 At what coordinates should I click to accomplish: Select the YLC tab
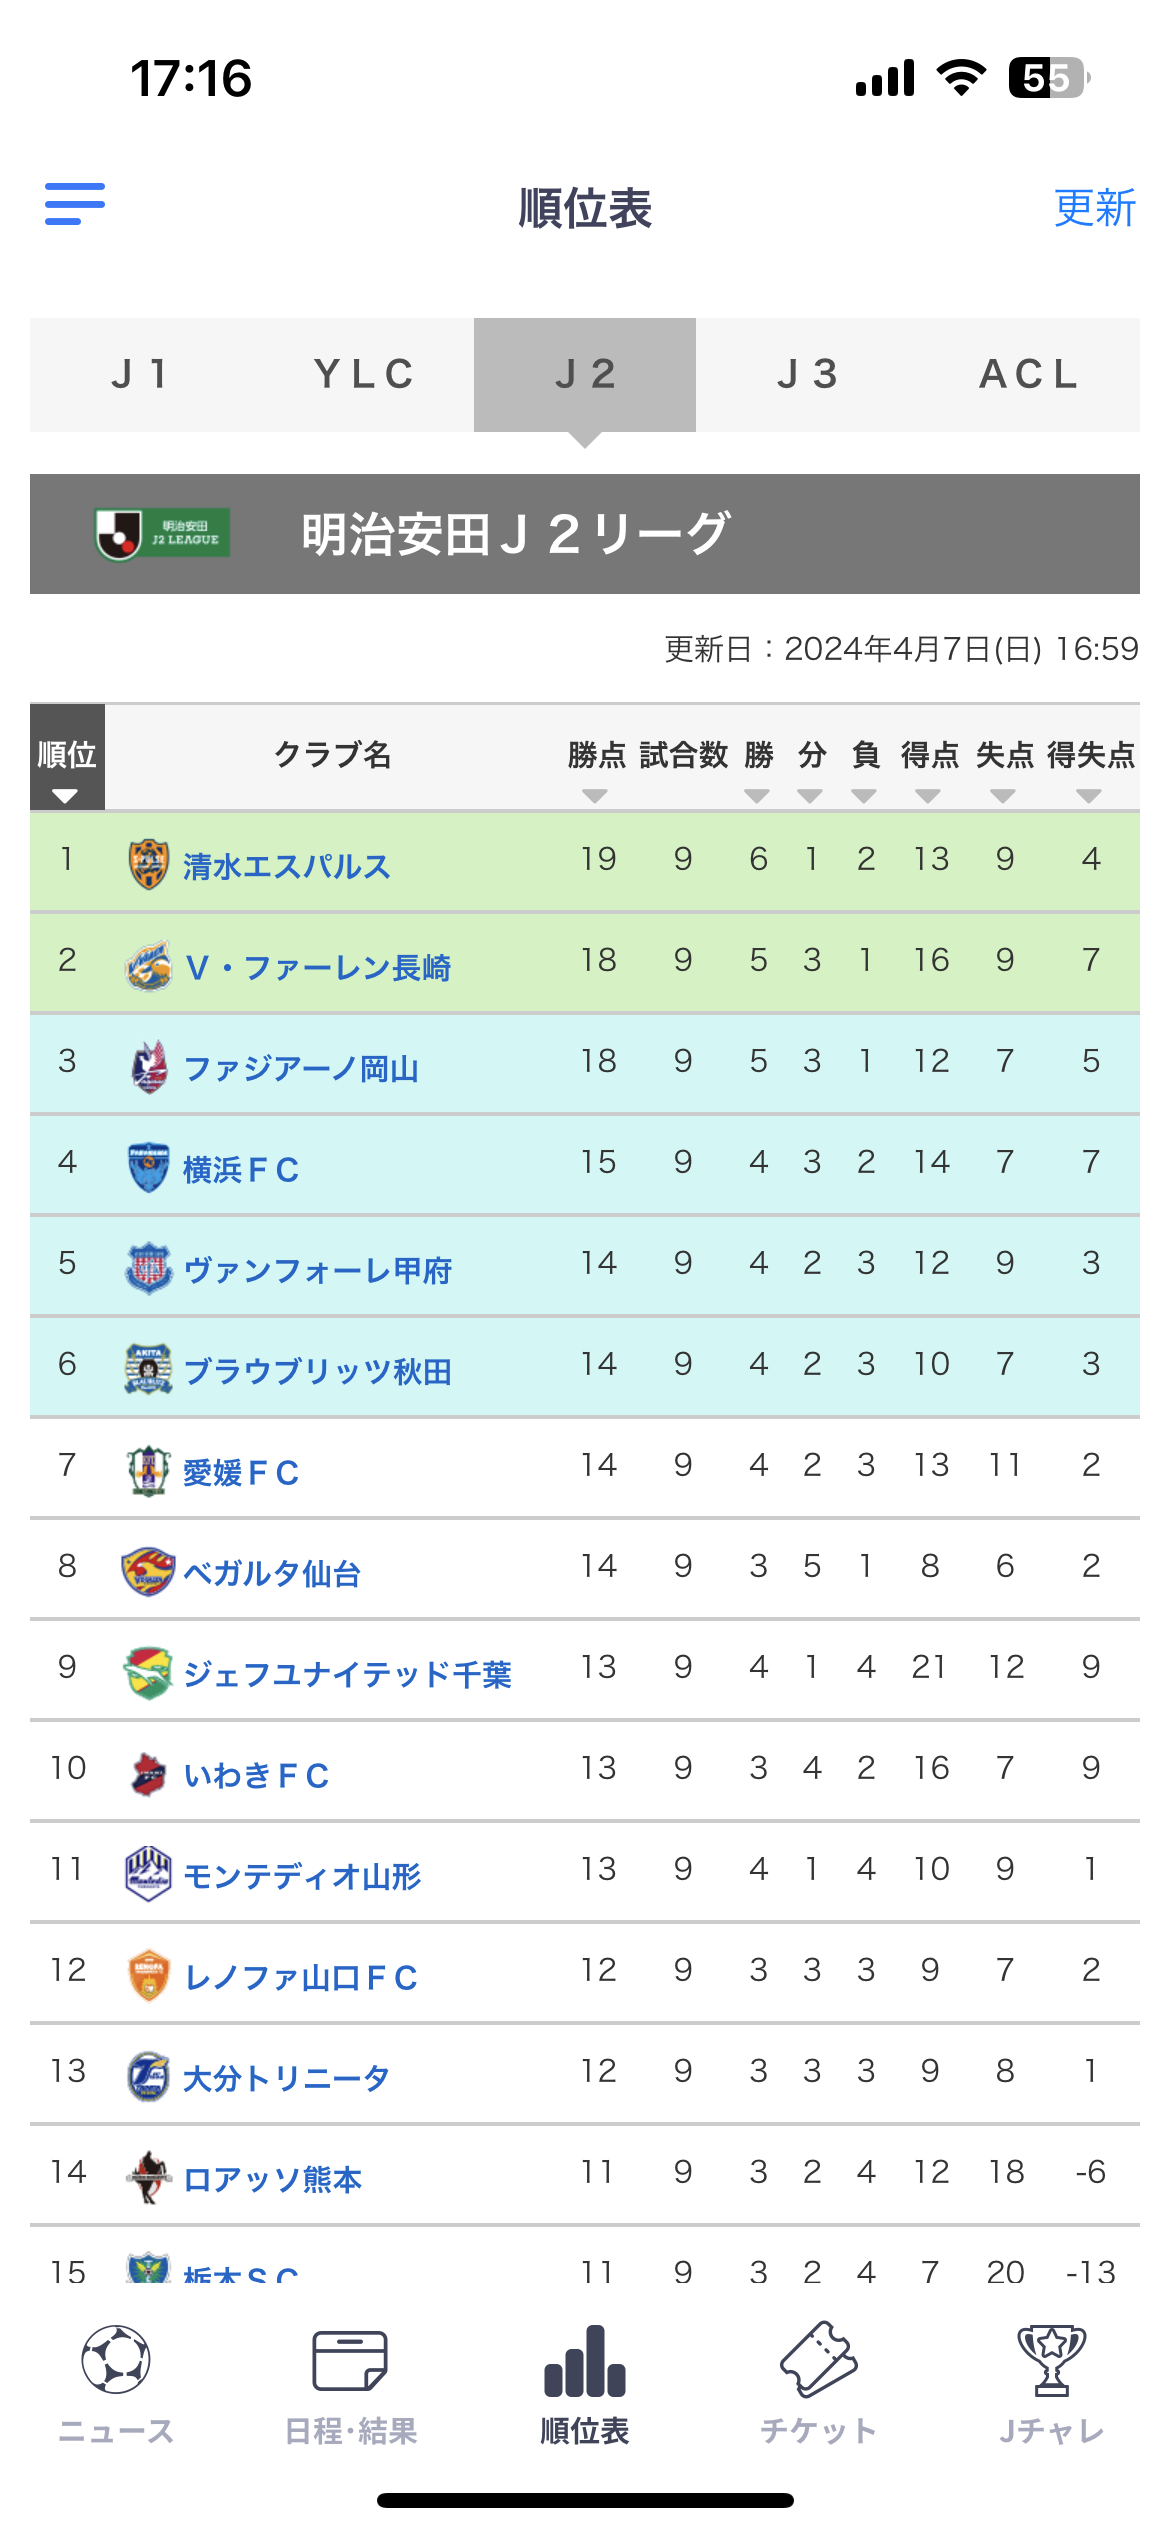(363, 375)
